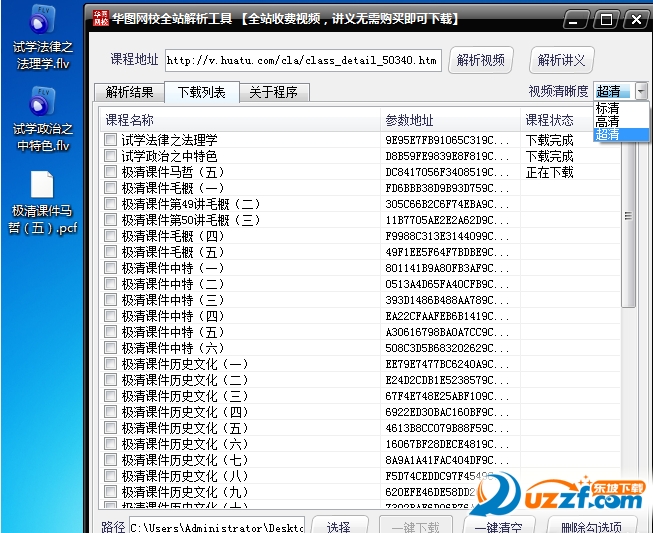Choose 标清 from the quality list
Screen dimensions: 653x533
(607, 108)
